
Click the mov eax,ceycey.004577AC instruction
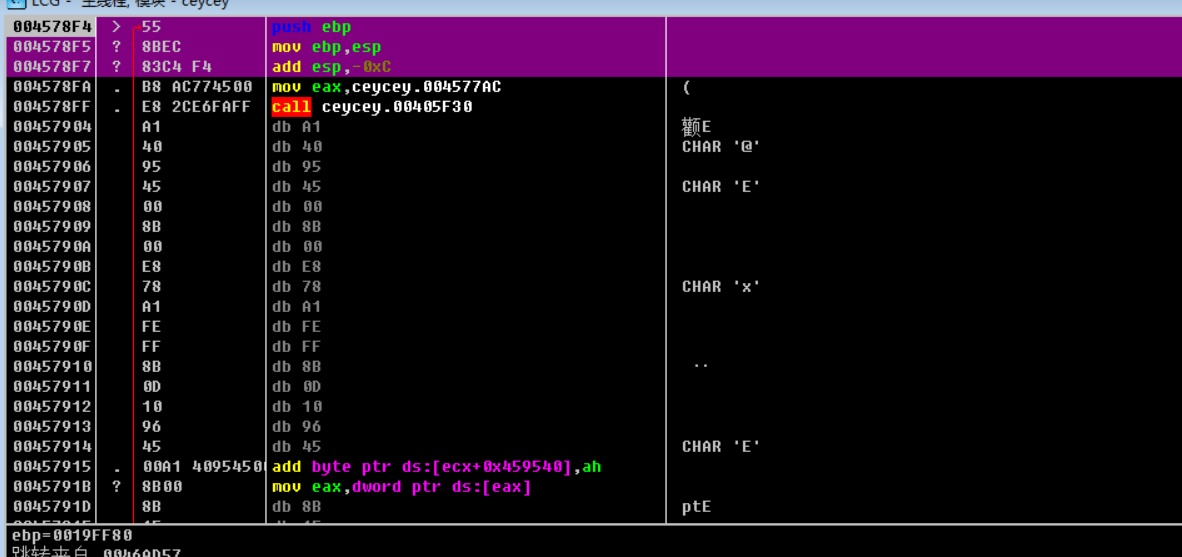[x=386, y=87]
